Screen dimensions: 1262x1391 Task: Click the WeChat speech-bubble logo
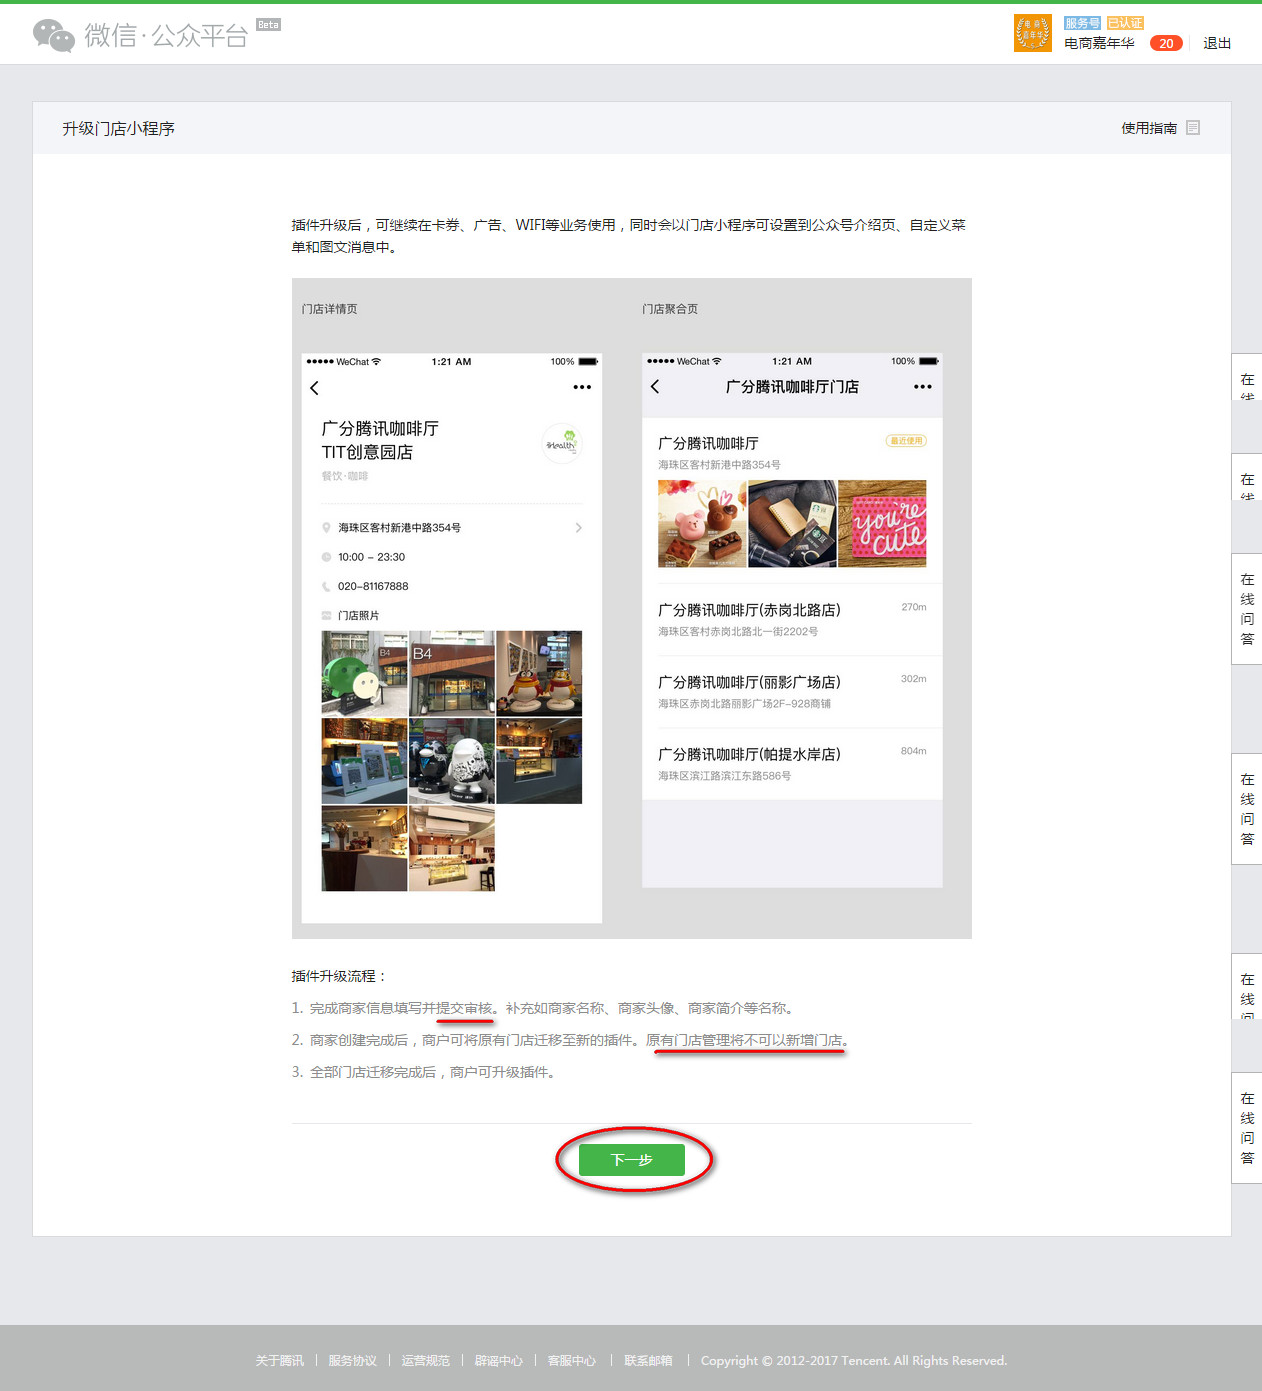54,35
